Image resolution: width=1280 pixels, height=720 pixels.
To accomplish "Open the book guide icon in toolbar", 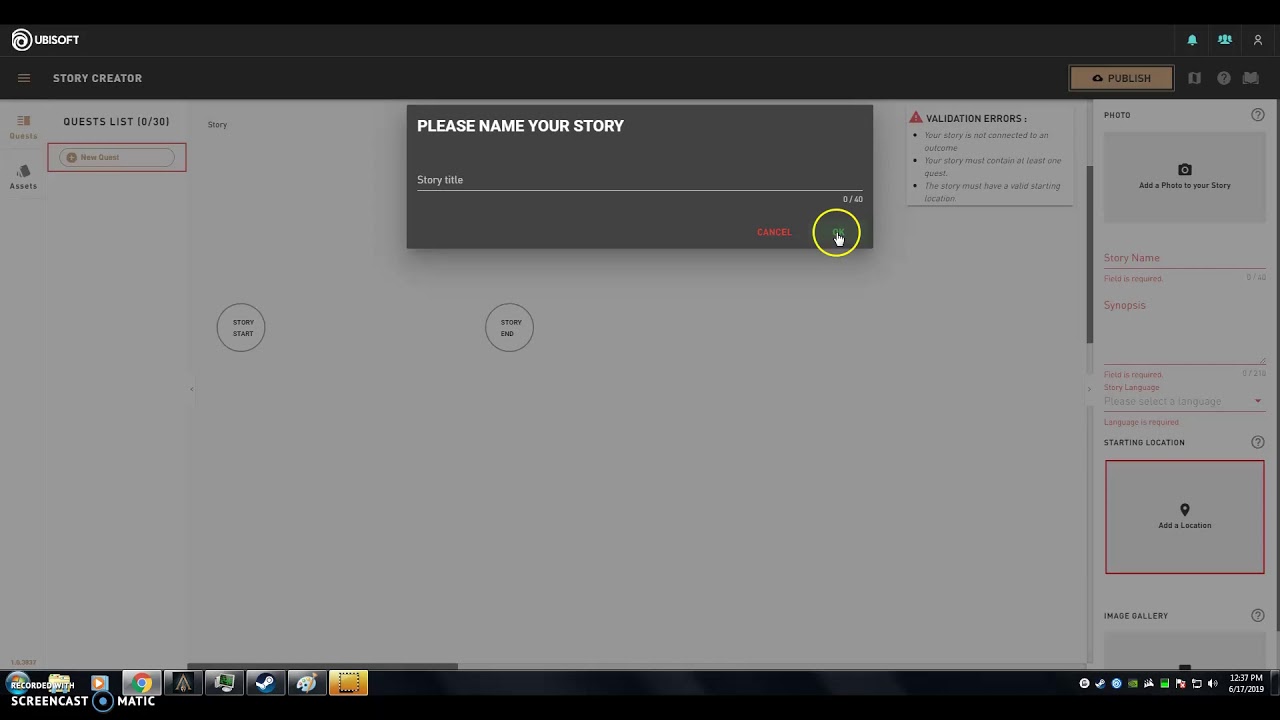I will click(1251, 78).
